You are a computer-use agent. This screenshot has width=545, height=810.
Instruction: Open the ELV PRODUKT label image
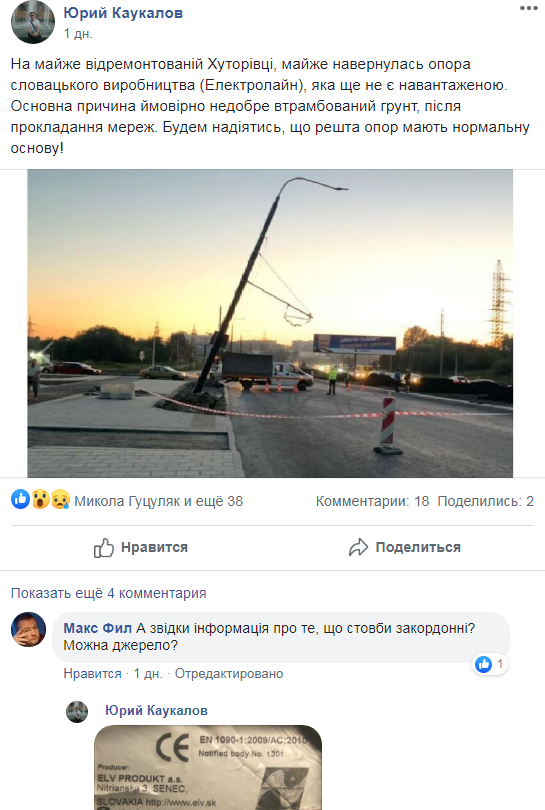tap(208, 768)
